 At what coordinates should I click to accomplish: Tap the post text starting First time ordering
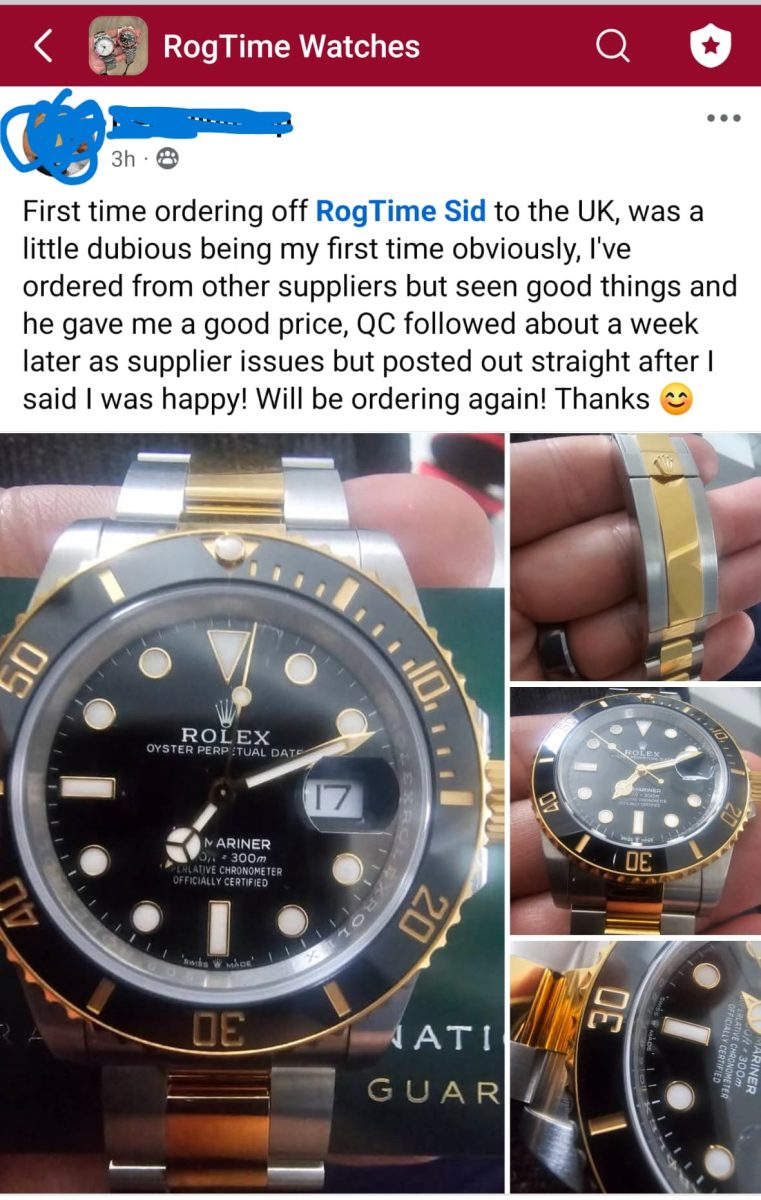pos(379,305)
